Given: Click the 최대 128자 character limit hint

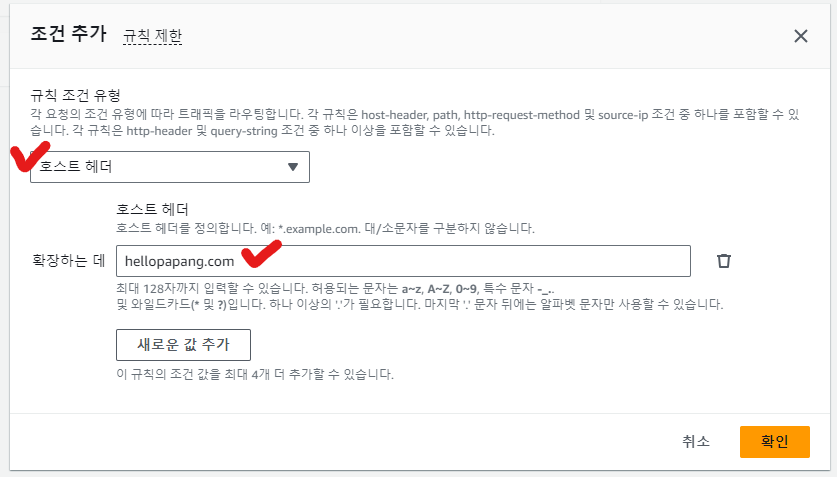Looking at the screenshot, I should (400, 288).
